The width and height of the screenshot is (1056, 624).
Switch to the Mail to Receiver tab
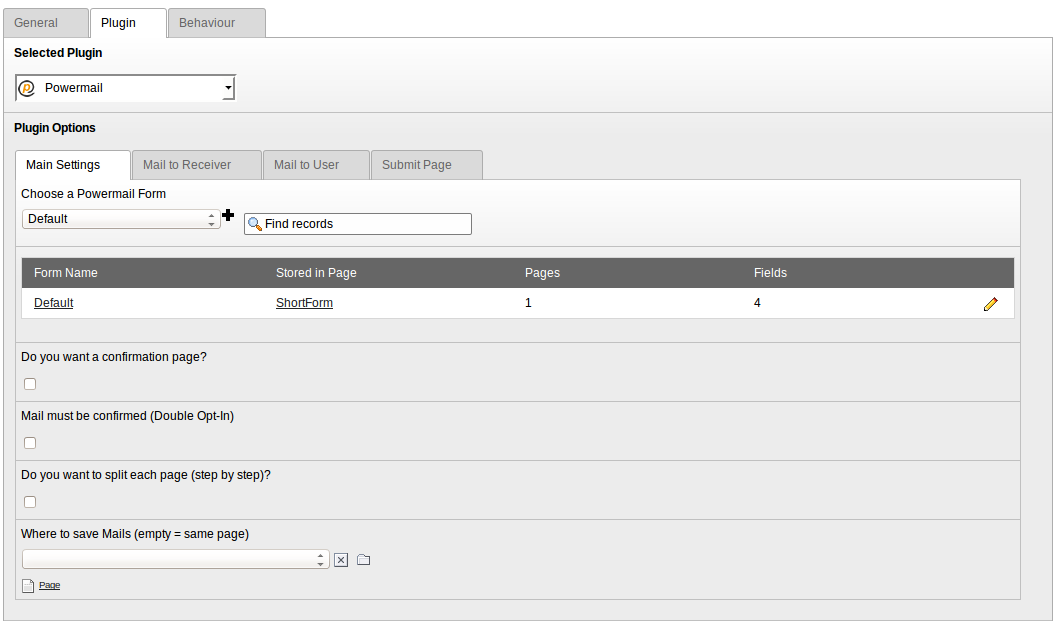coord(187,165)
